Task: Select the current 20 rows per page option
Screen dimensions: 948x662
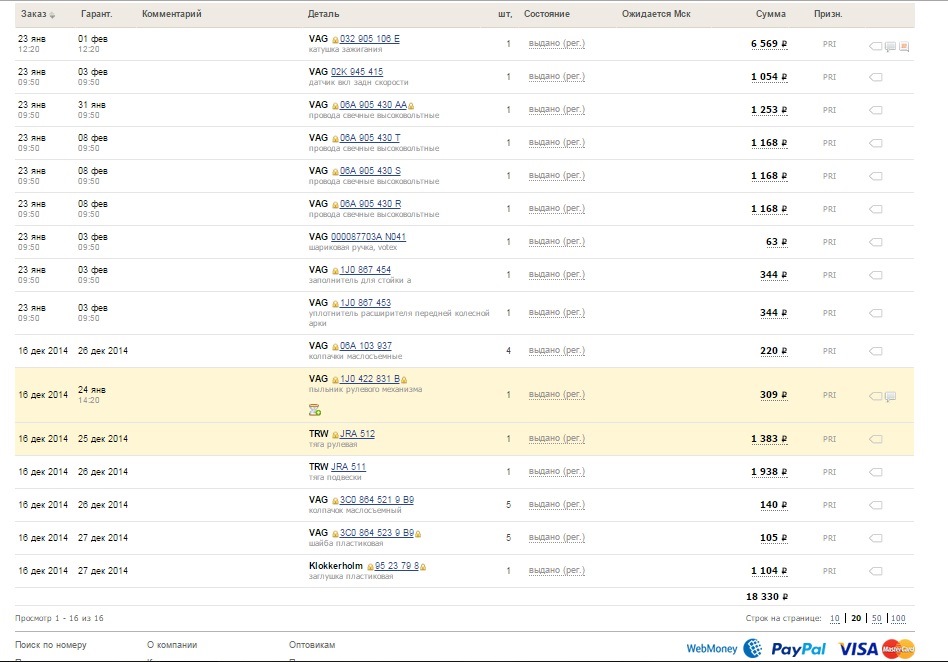Action: pos(856,618)
